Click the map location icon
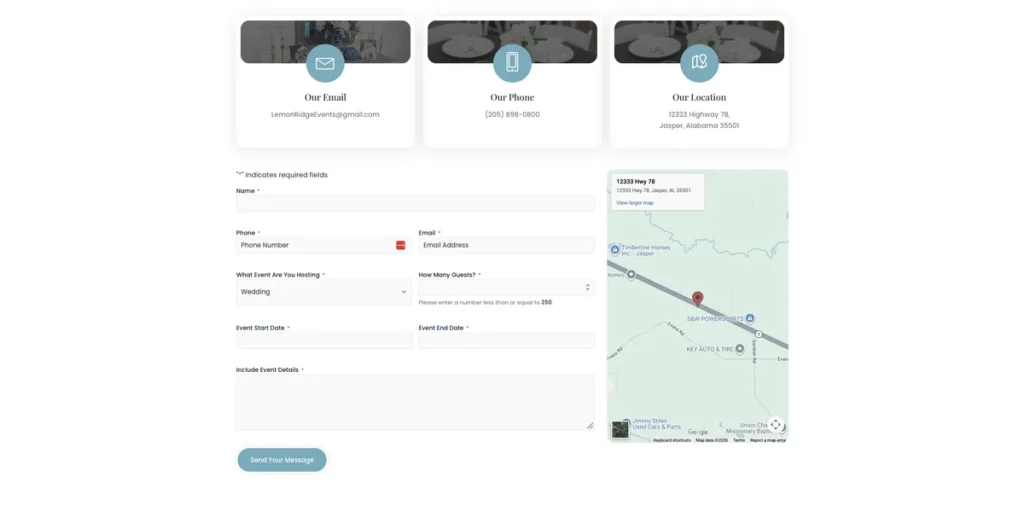 tap(699, 63)
